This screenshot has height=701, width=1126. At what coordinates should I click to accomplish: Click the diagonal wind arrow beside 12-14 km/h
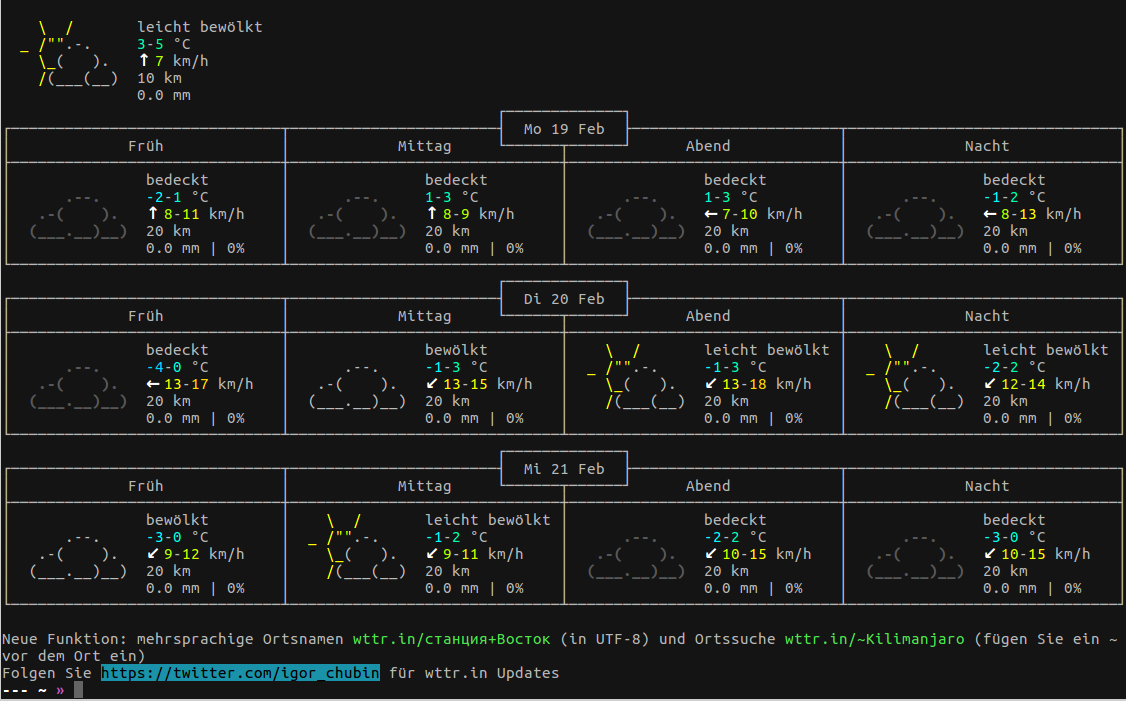[990, 384]
